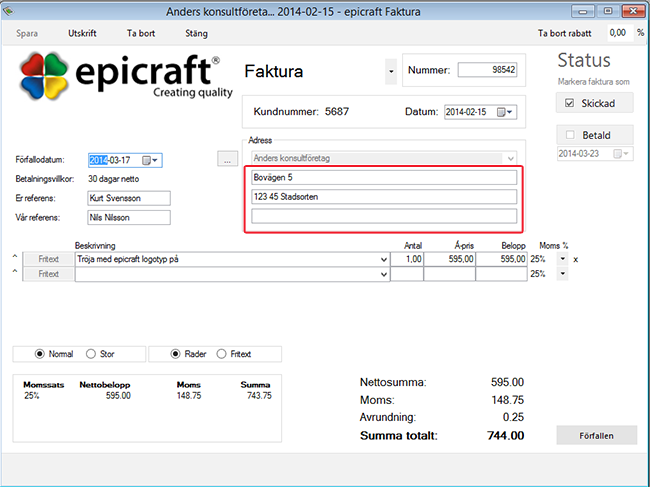Click the Antal cell showing 1,00

[407, 259]
